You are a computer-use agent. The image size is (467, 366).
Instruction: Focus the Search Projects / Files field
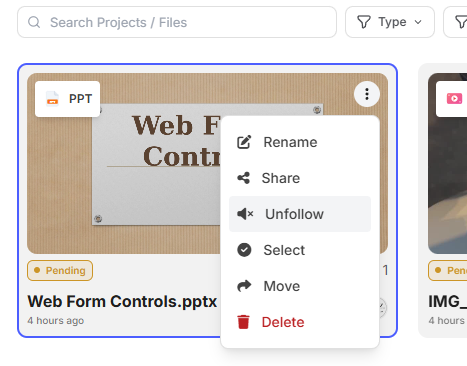click(177, 22)
